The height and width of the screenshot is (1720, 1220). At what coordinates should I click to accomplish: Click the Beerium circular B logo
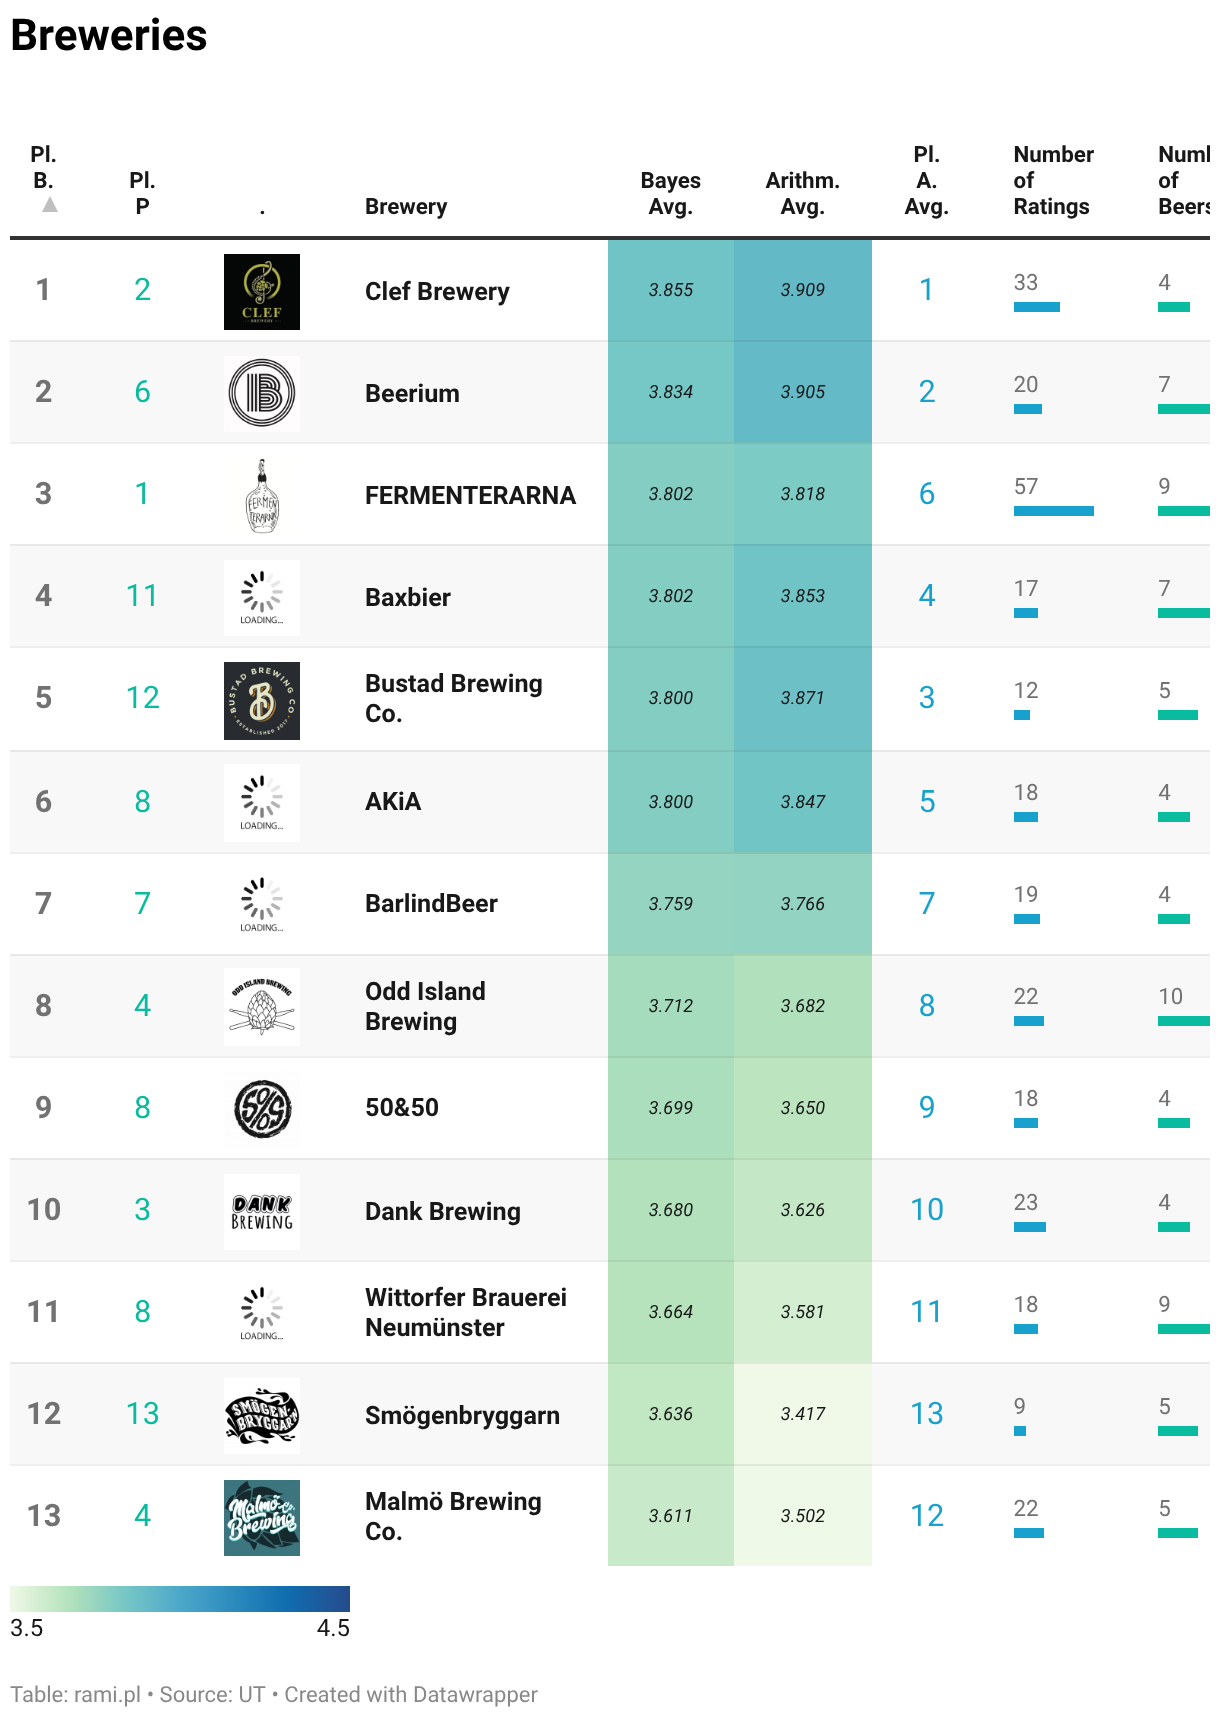pos(262,394)
